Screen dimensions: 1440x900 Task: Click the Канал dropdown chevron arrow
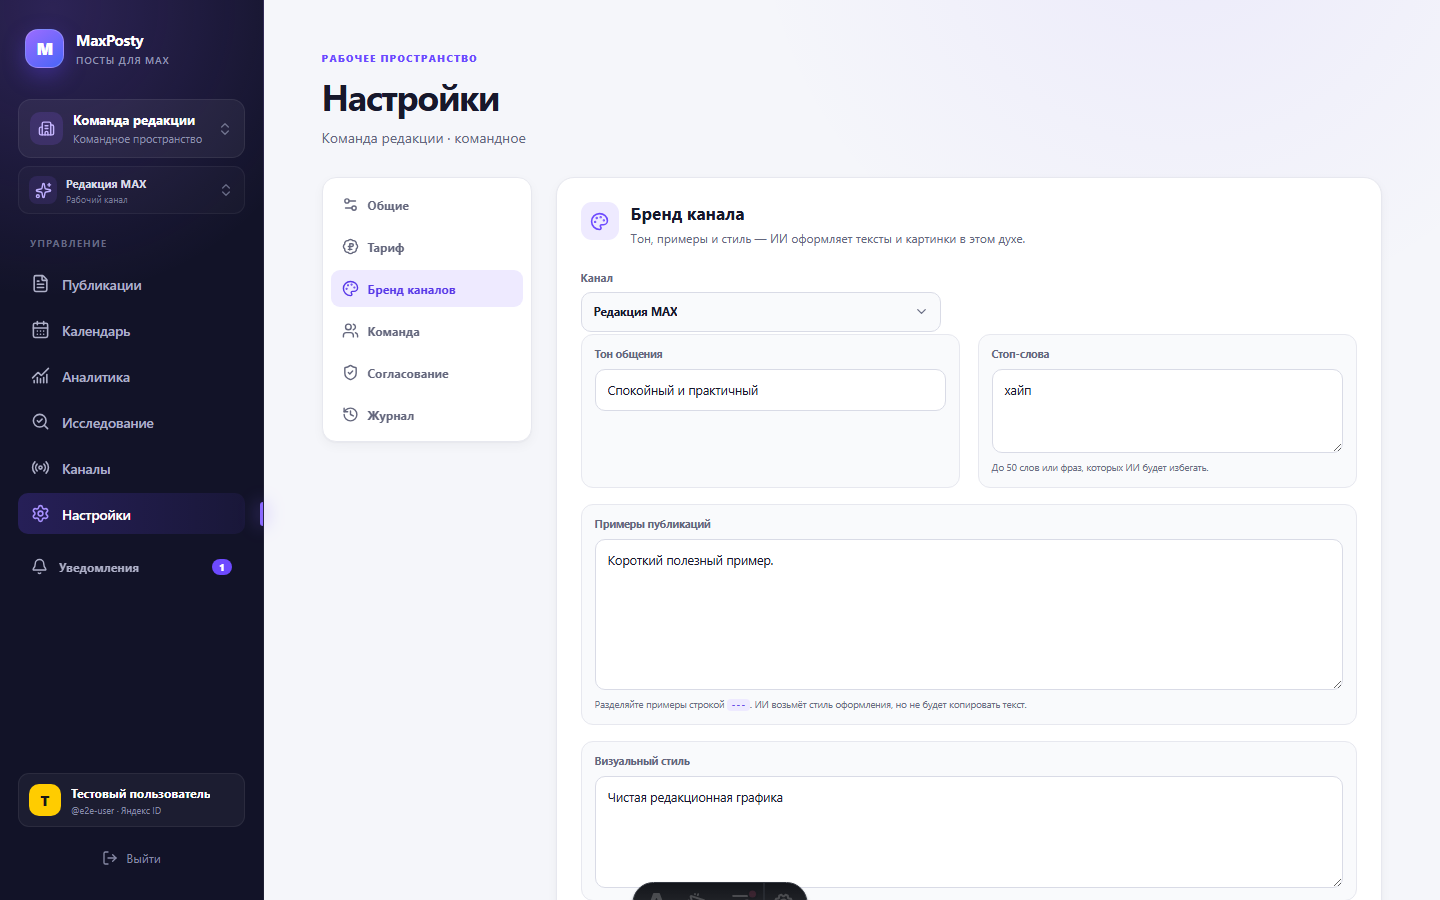921,312
